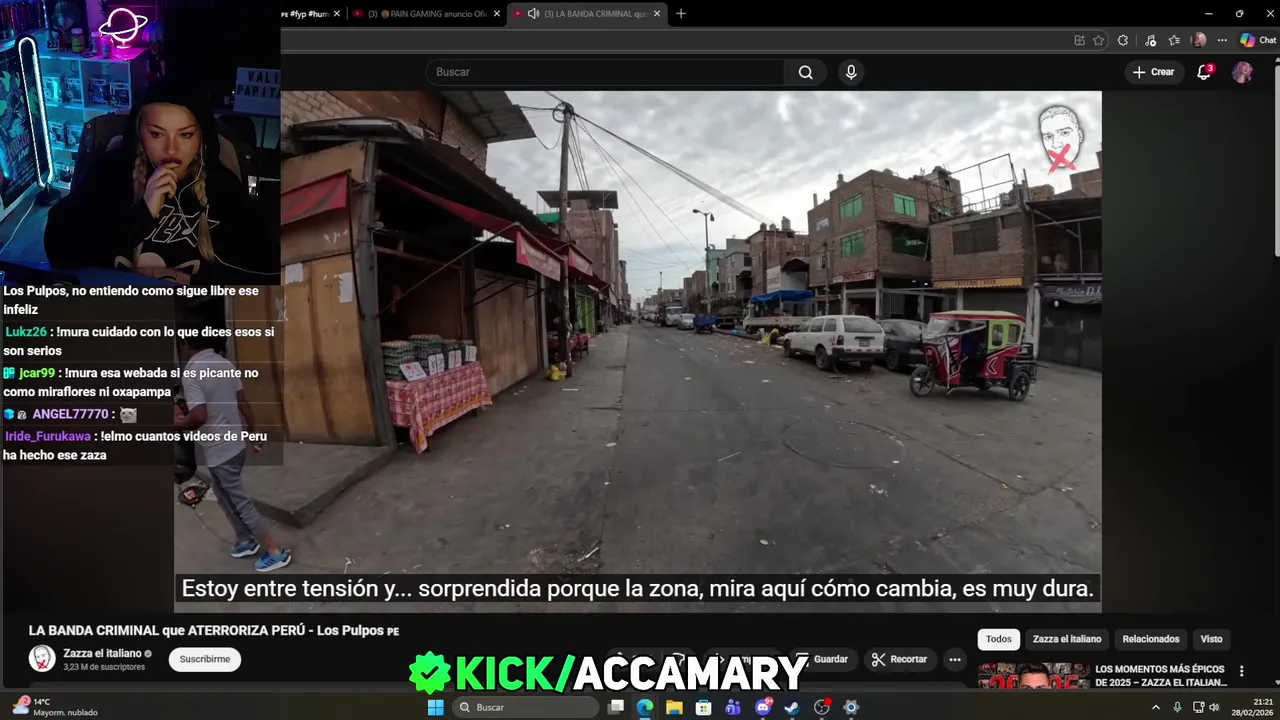Open LOS MOMENTOS MÁS ÉPICOS video thumbnail

(1033, 677)
